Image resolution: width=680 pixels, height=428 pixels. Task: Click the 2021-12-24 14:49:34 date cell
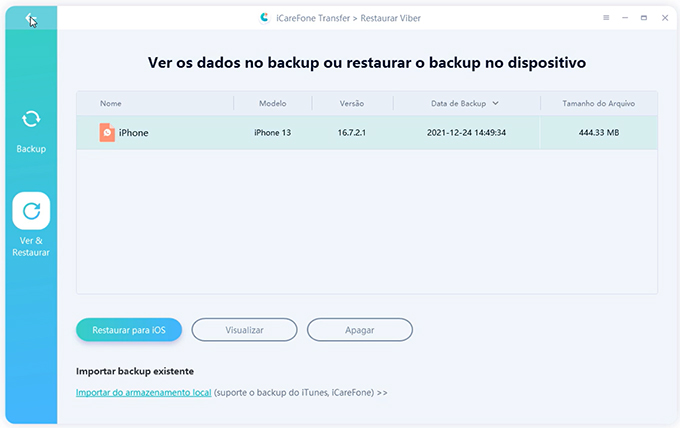[466, 133]
